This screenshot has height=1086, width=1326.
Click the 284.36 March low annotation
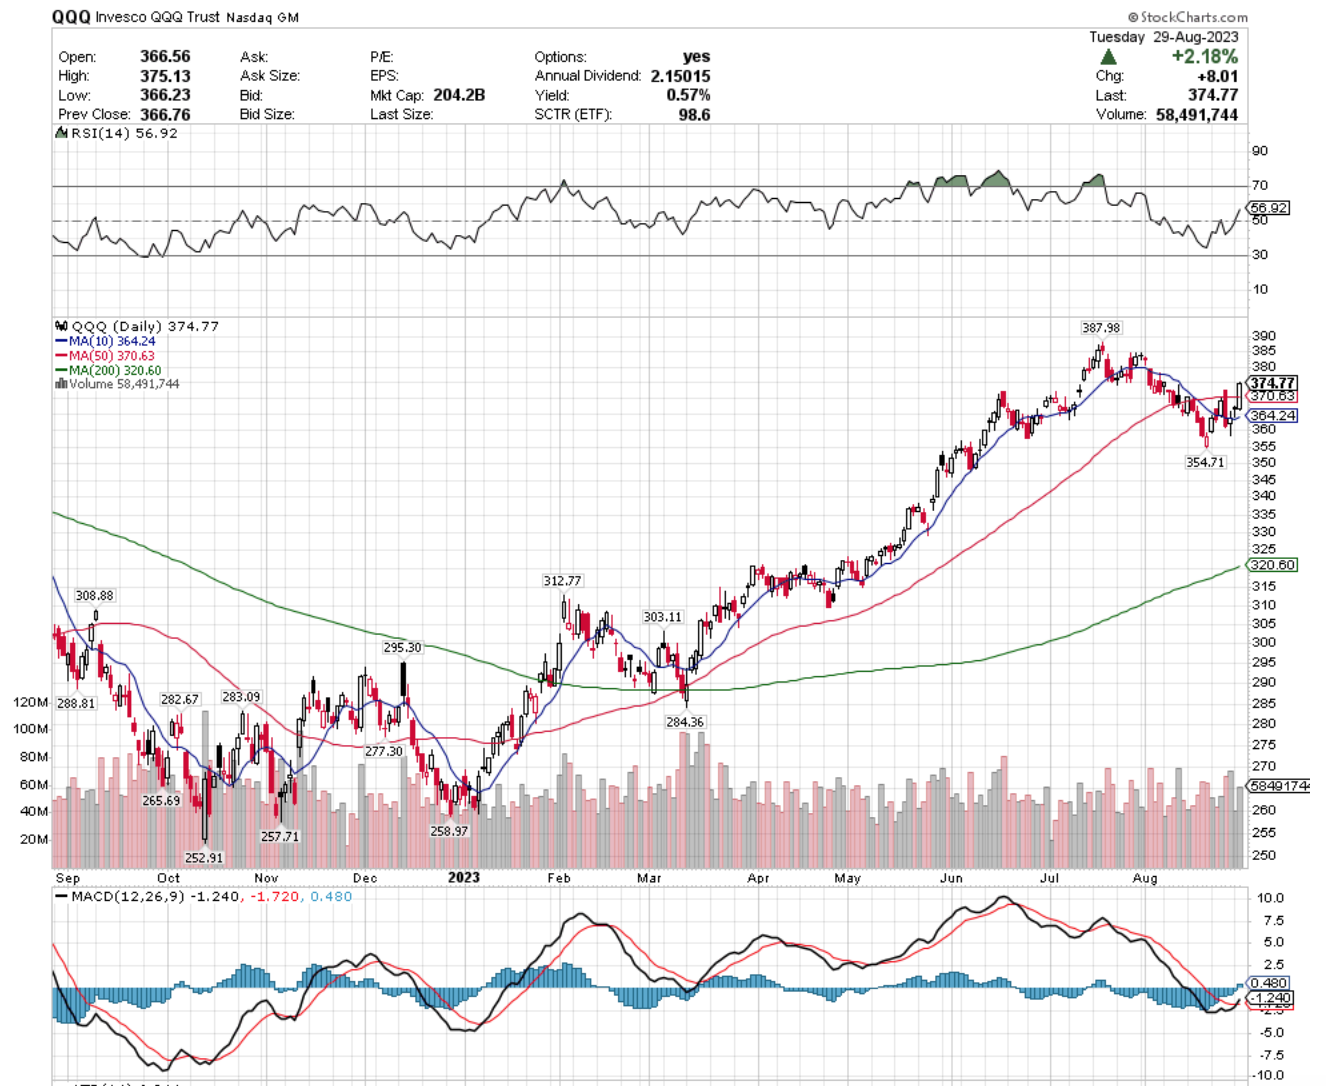[x=685, y=721]
